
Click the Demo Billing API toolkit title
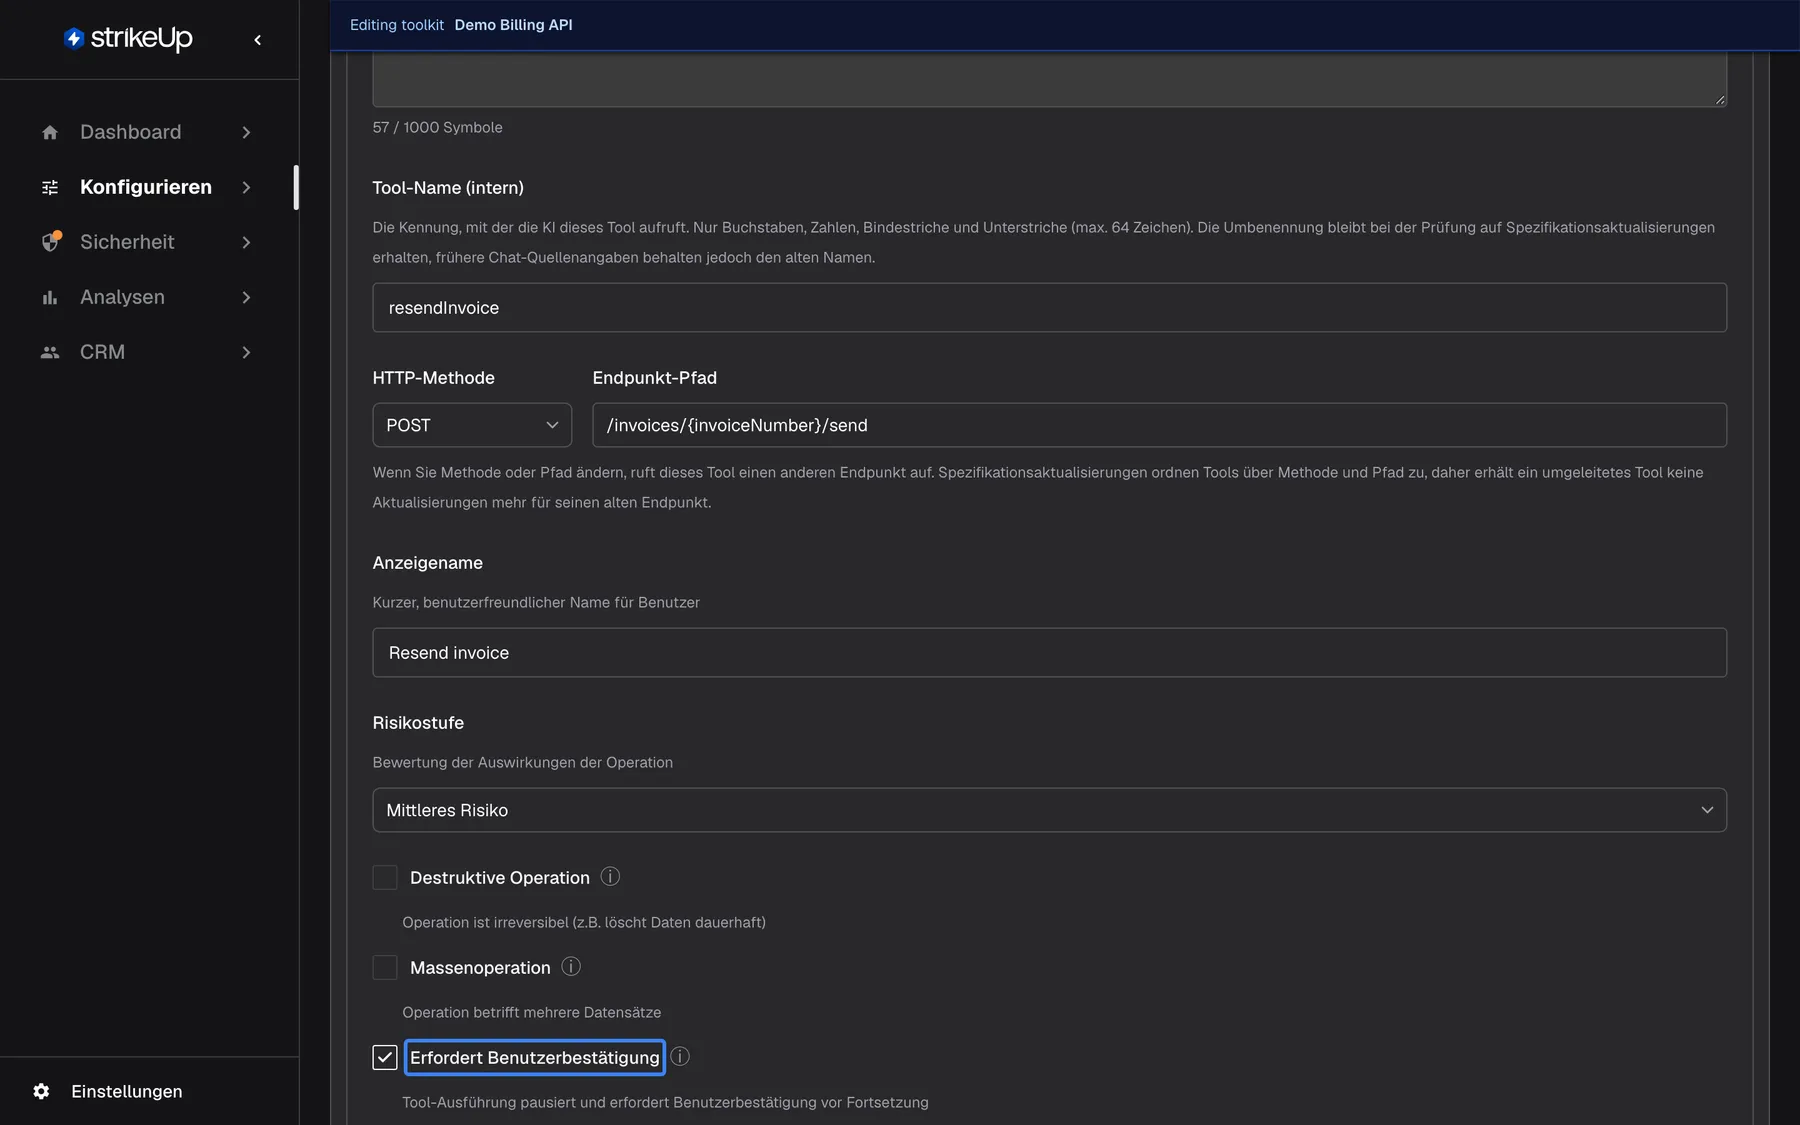[x=514, y=25]
